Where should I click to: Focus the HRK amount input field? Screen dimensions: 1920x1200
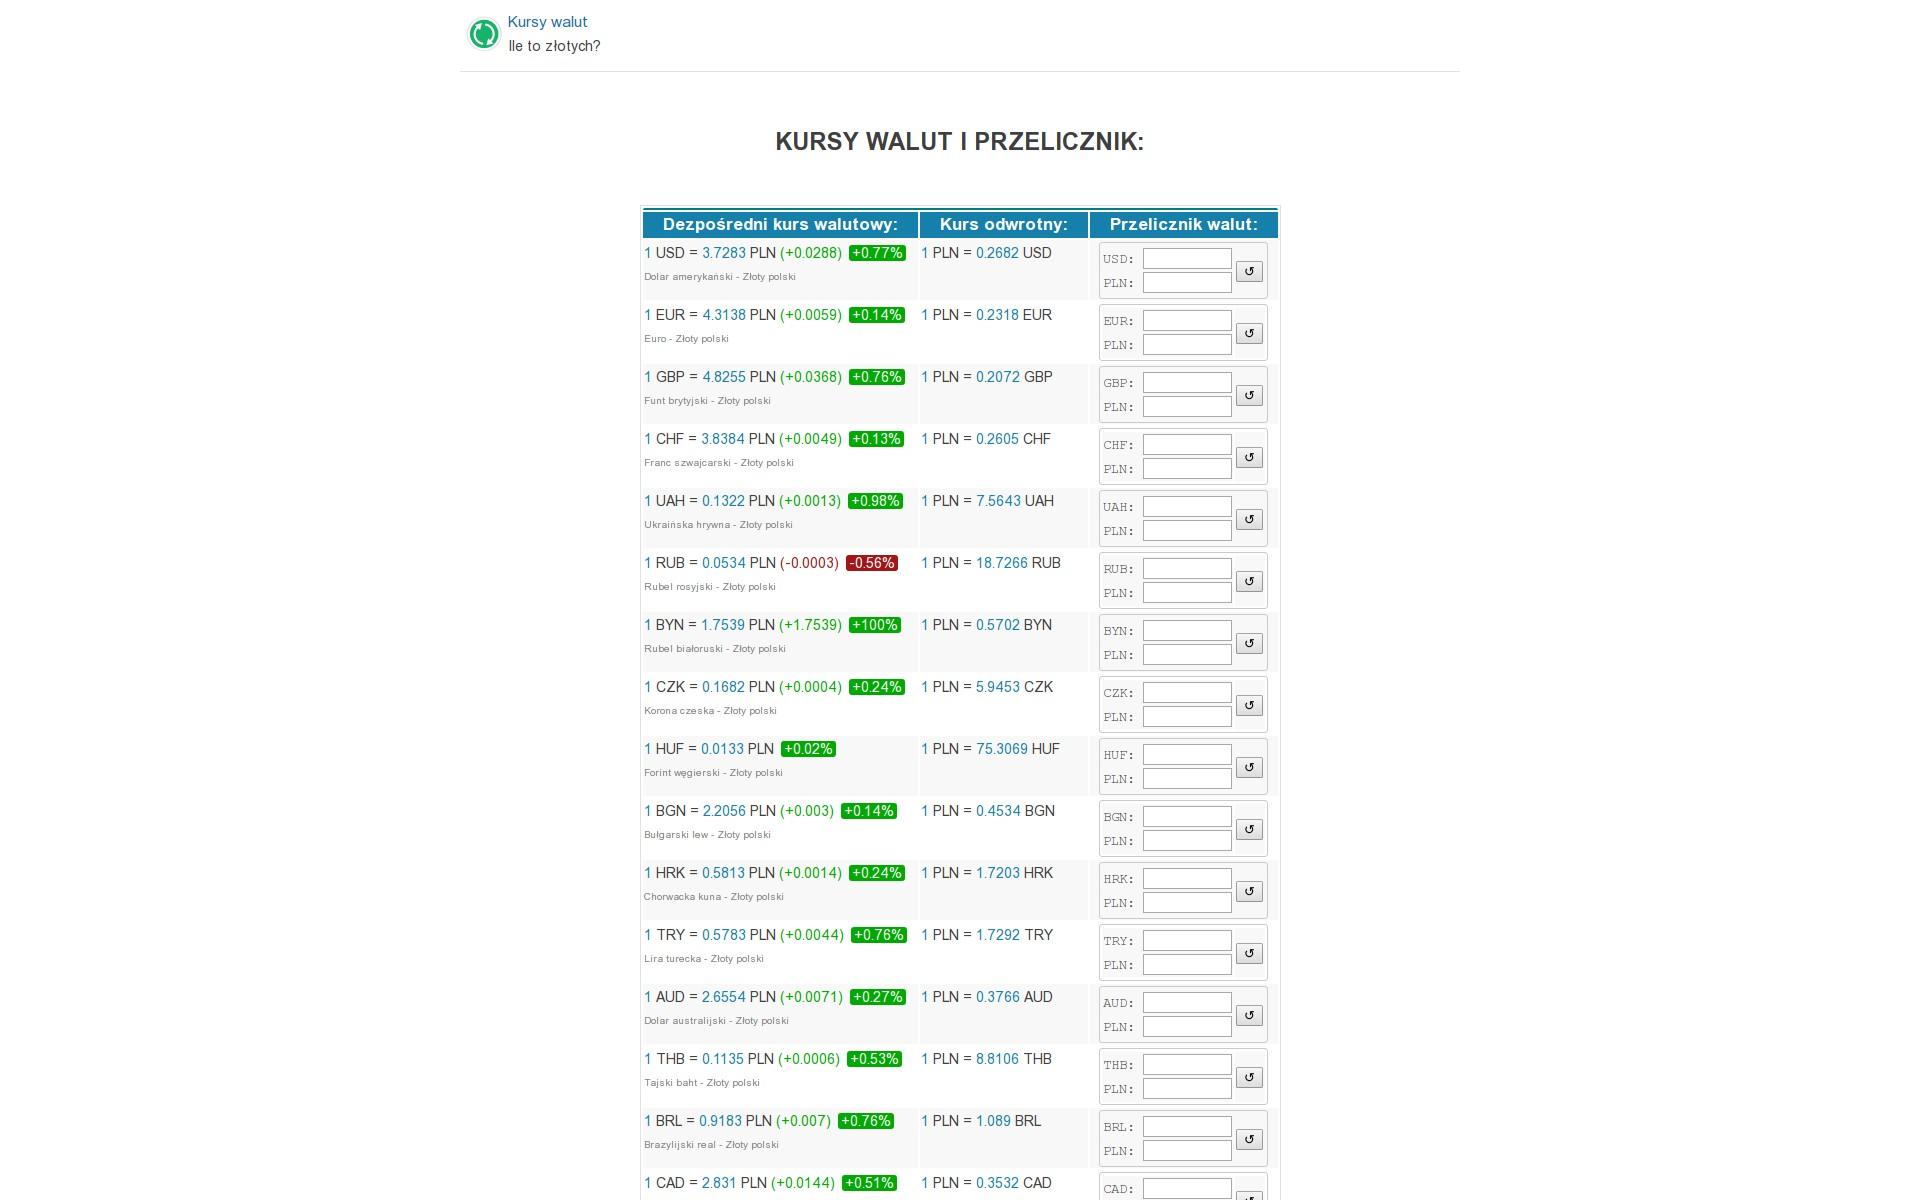1187,879
